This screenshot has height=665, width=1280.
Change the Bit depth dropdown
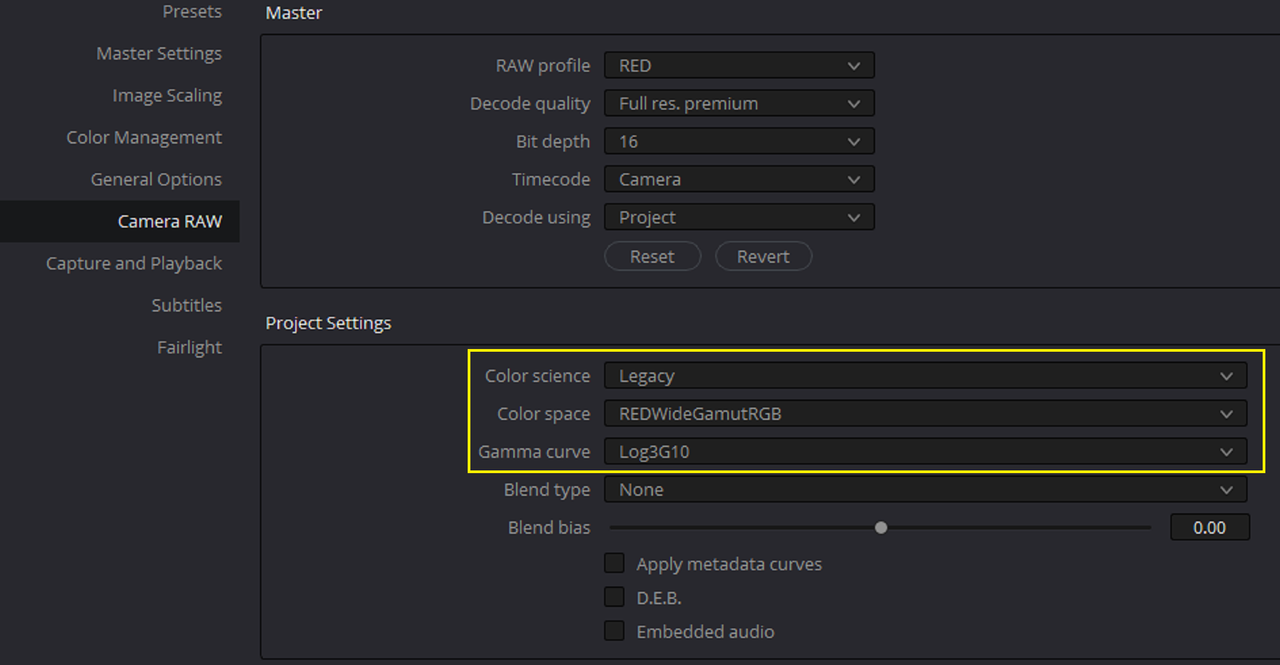739,142
